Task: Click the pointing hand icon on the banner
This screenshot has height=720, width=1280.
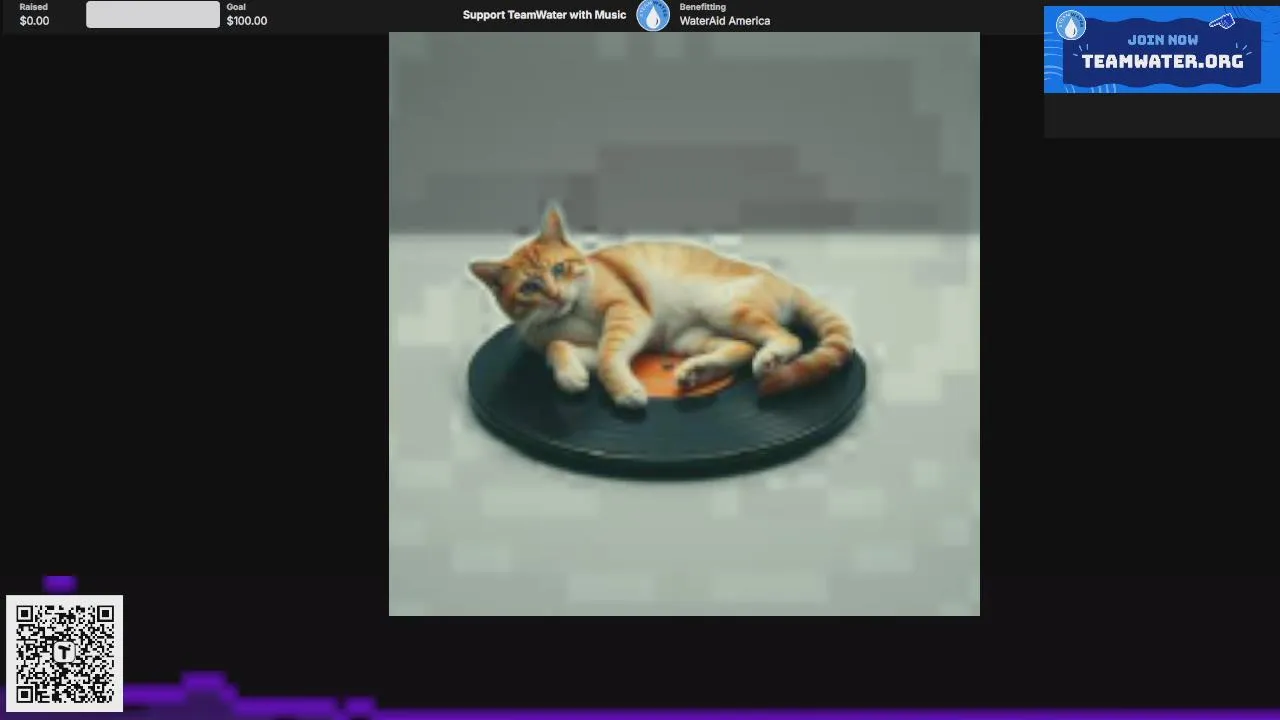Action: tap(1222, 22)
